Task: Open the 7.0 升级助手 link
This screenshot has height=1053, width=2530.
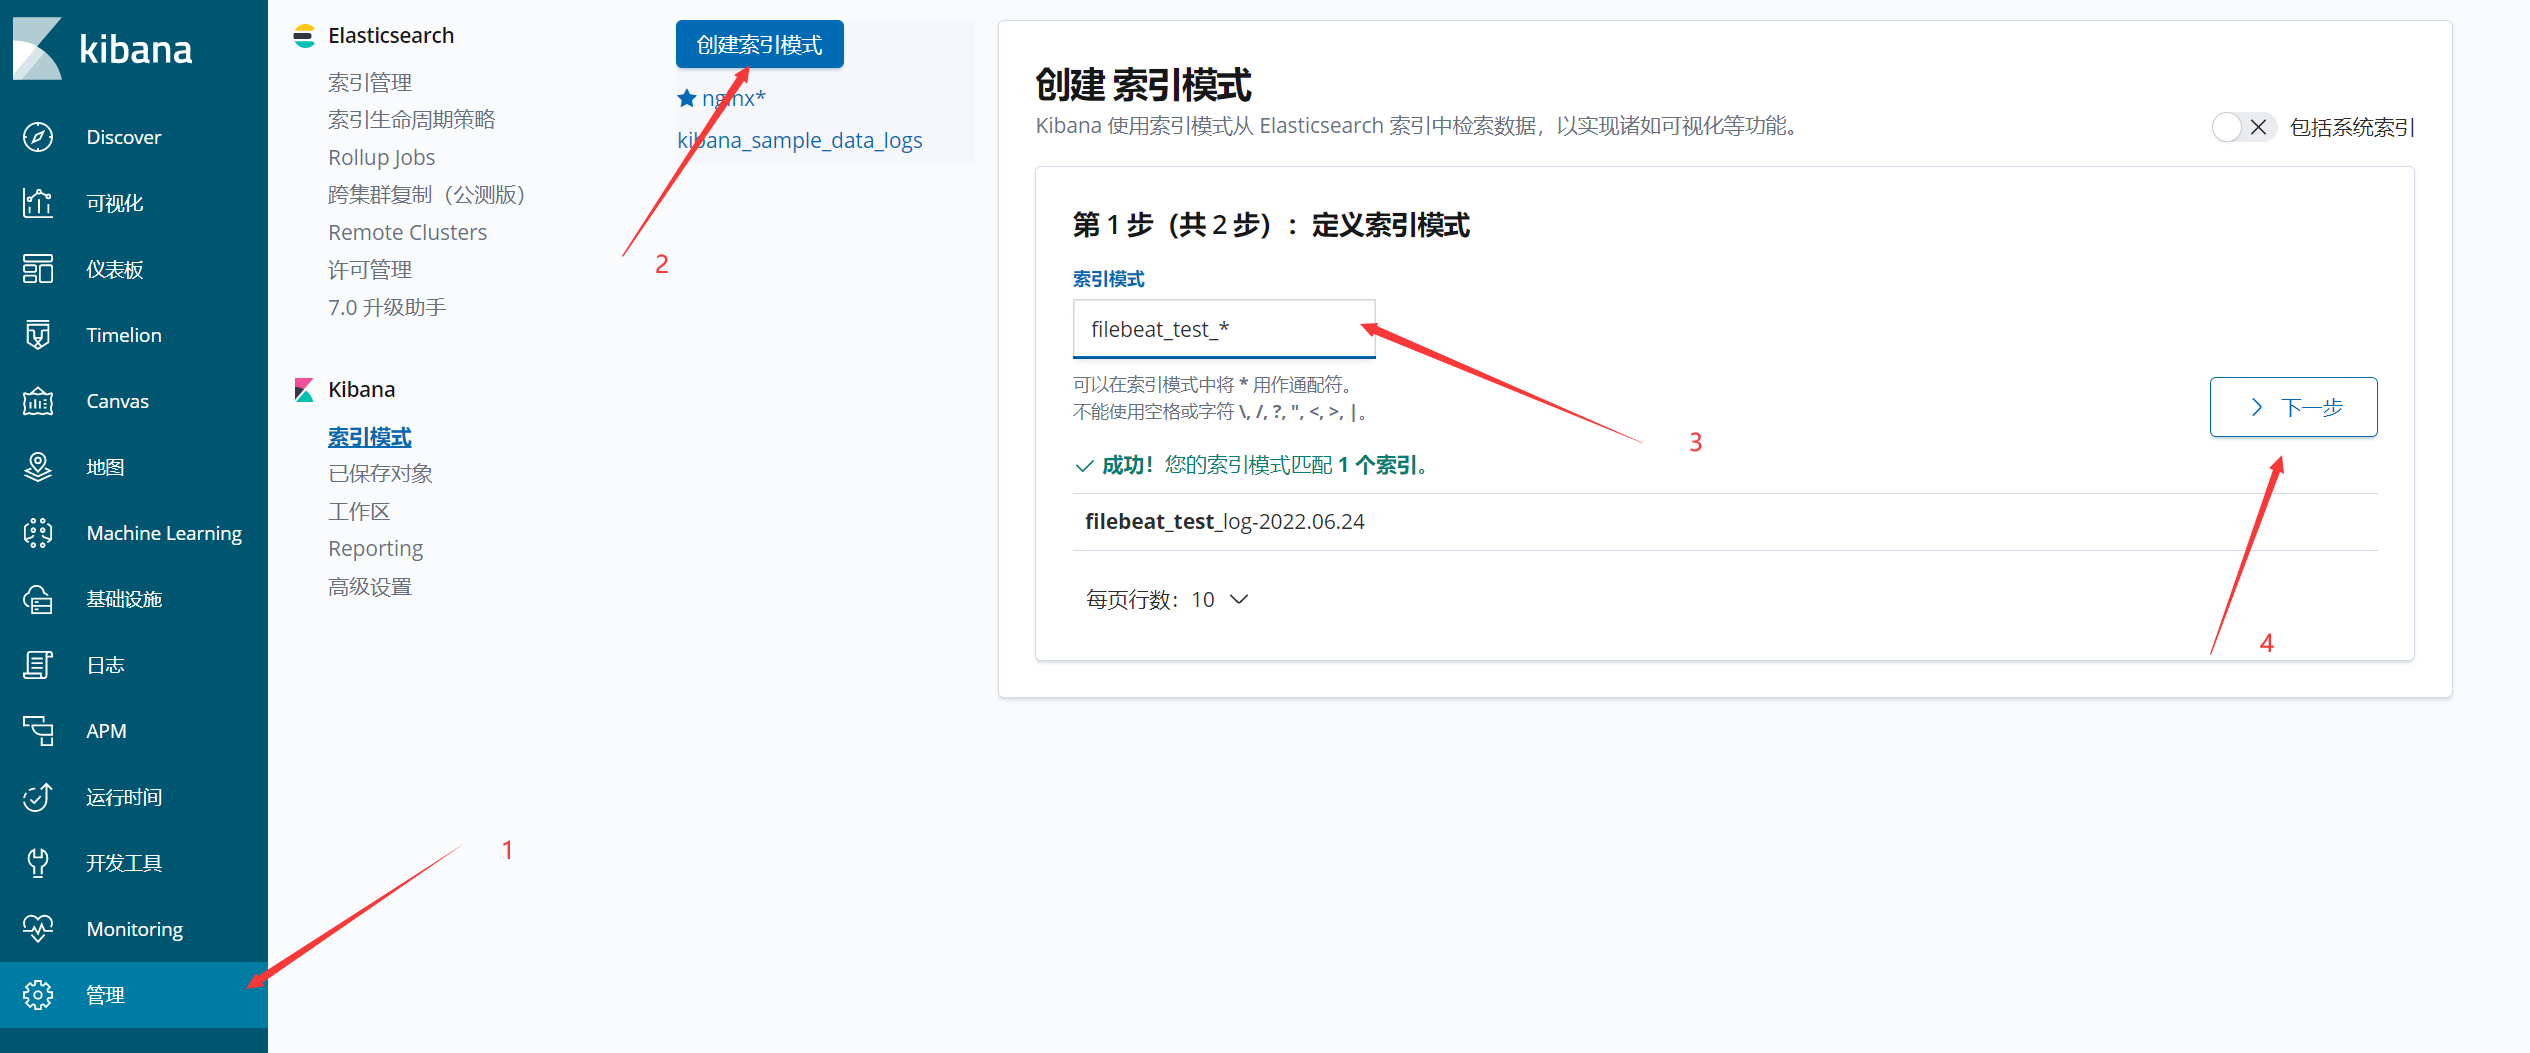Action: [x=387, y=307]
